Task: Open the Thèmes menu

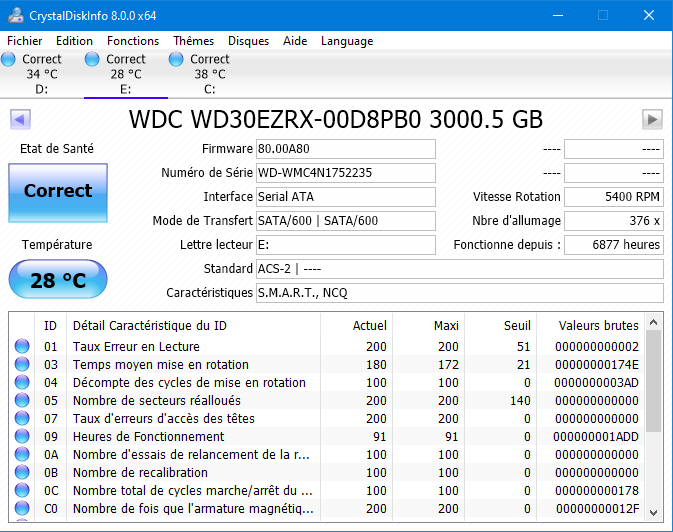Action: pyautogui.click(x=194, y=41)
